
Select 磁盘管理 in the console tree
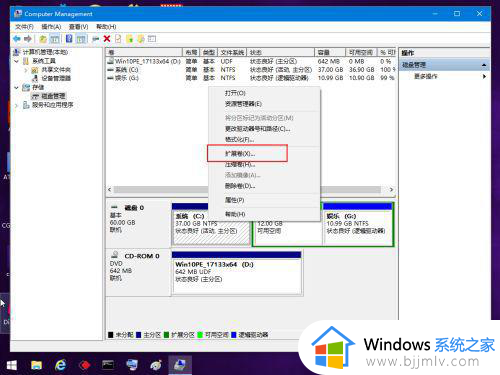(53, 96)
